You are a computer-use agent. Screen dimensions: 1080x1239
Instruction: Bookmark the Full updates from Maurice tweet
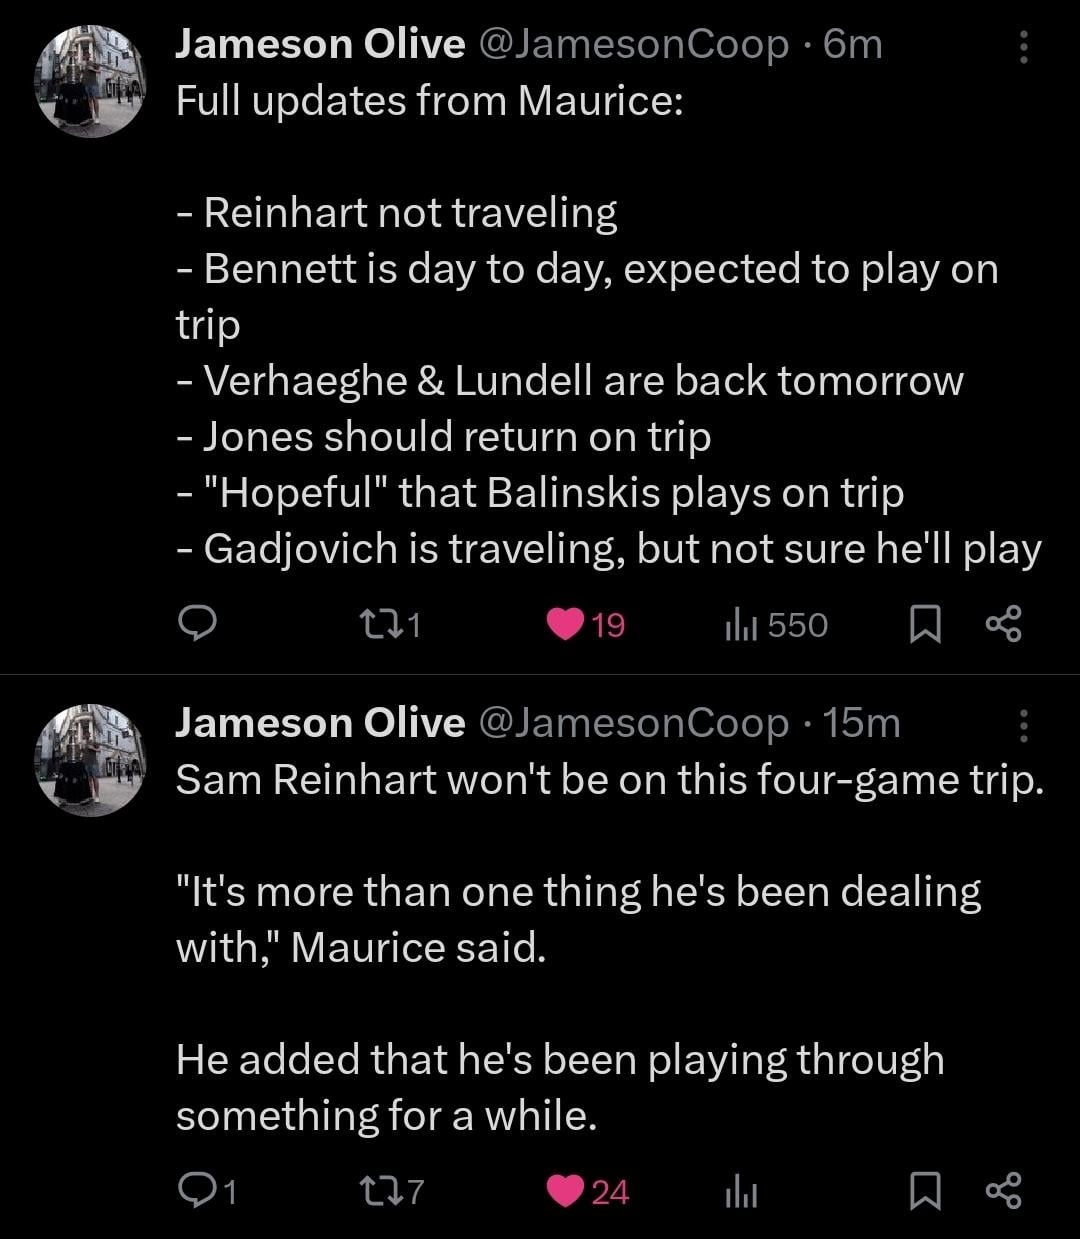coord(926,624)
